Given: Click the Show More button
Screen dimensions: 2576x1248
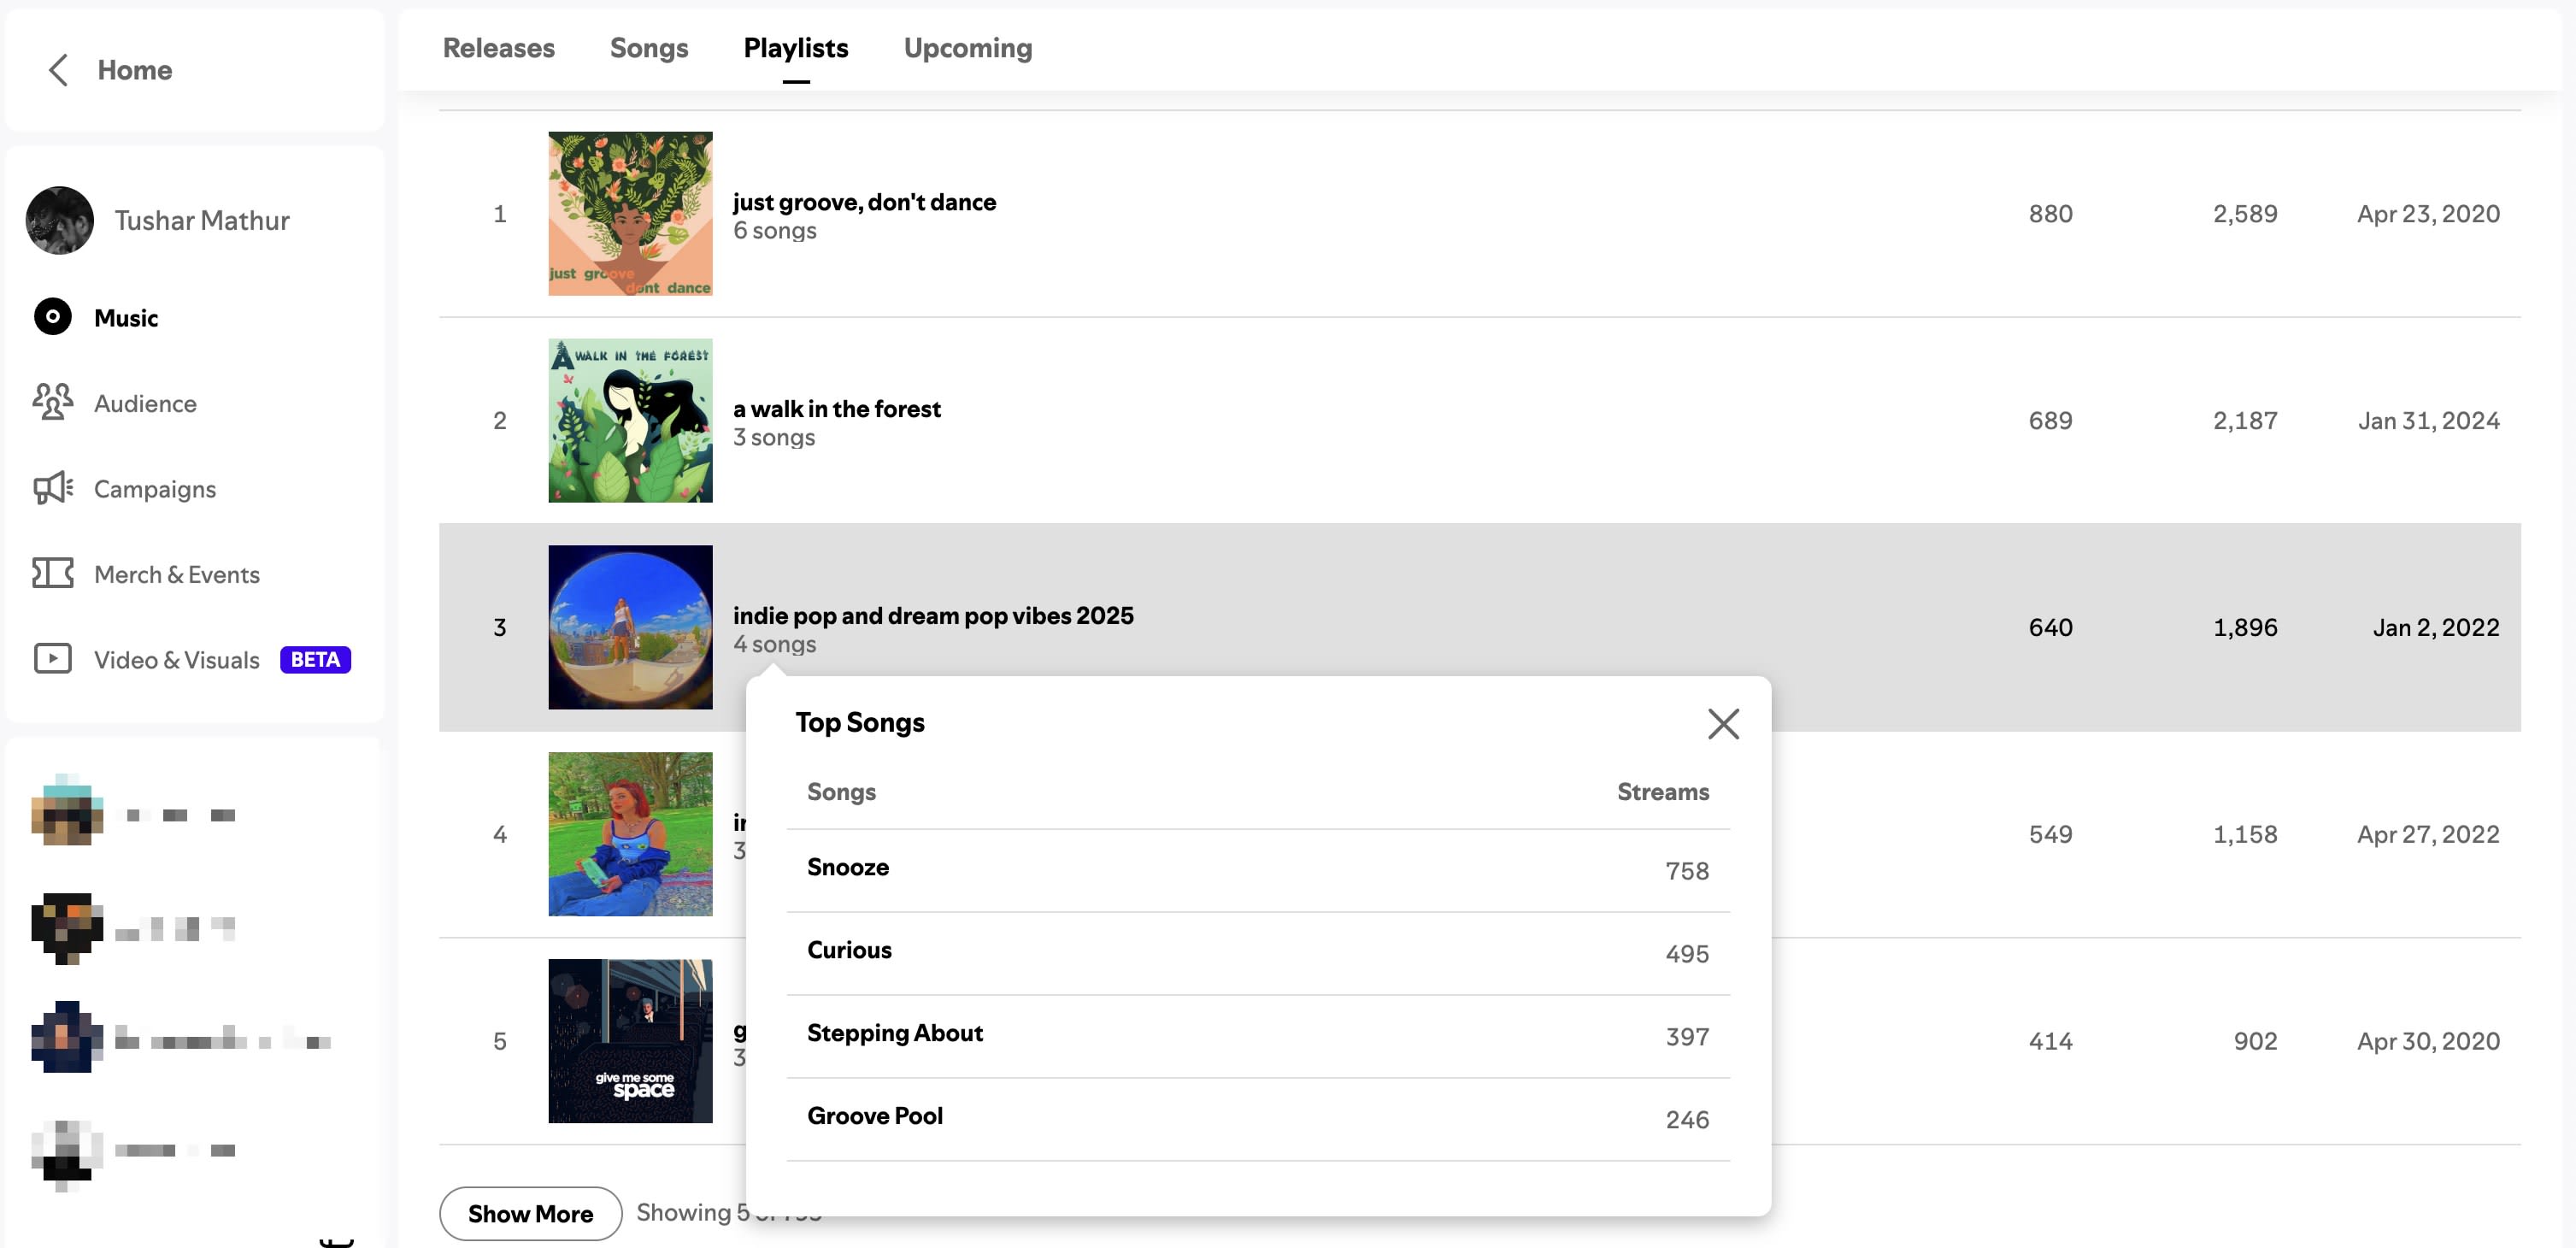Looking at the screenshot, I should 530,1213.
